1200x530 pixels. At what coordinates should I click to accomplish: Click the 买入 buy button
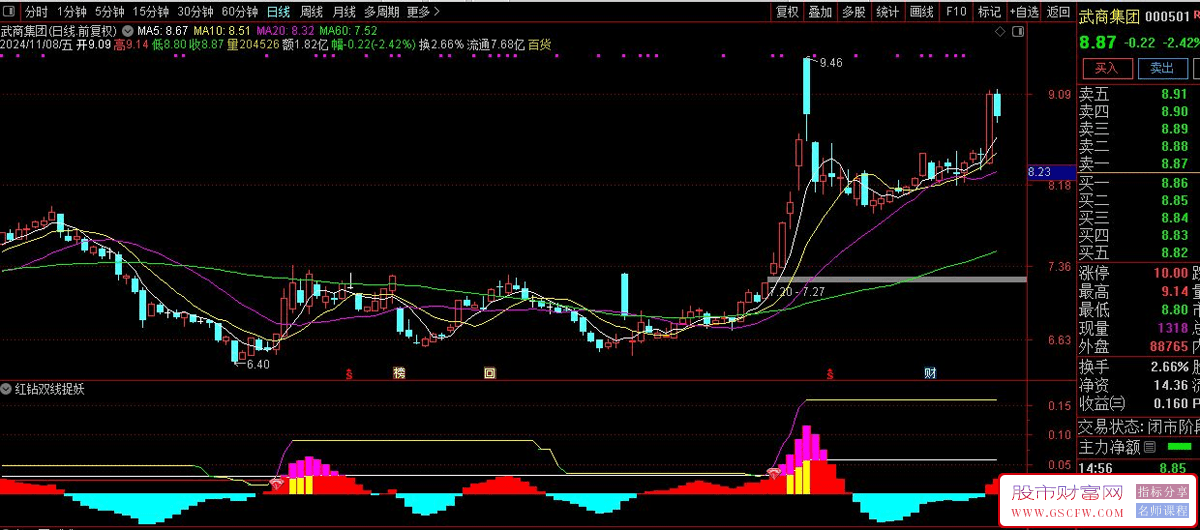pos(1106,68)
